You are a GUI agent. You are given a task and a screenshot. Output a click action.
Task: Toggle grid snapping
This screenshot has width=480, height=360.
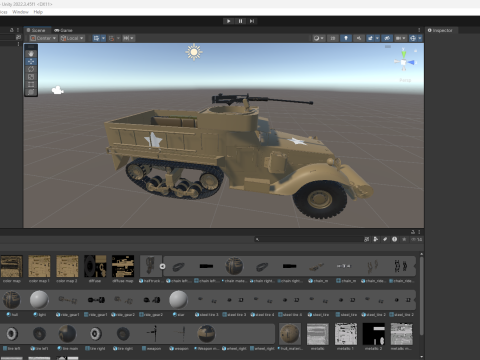[x=111, y=38]
